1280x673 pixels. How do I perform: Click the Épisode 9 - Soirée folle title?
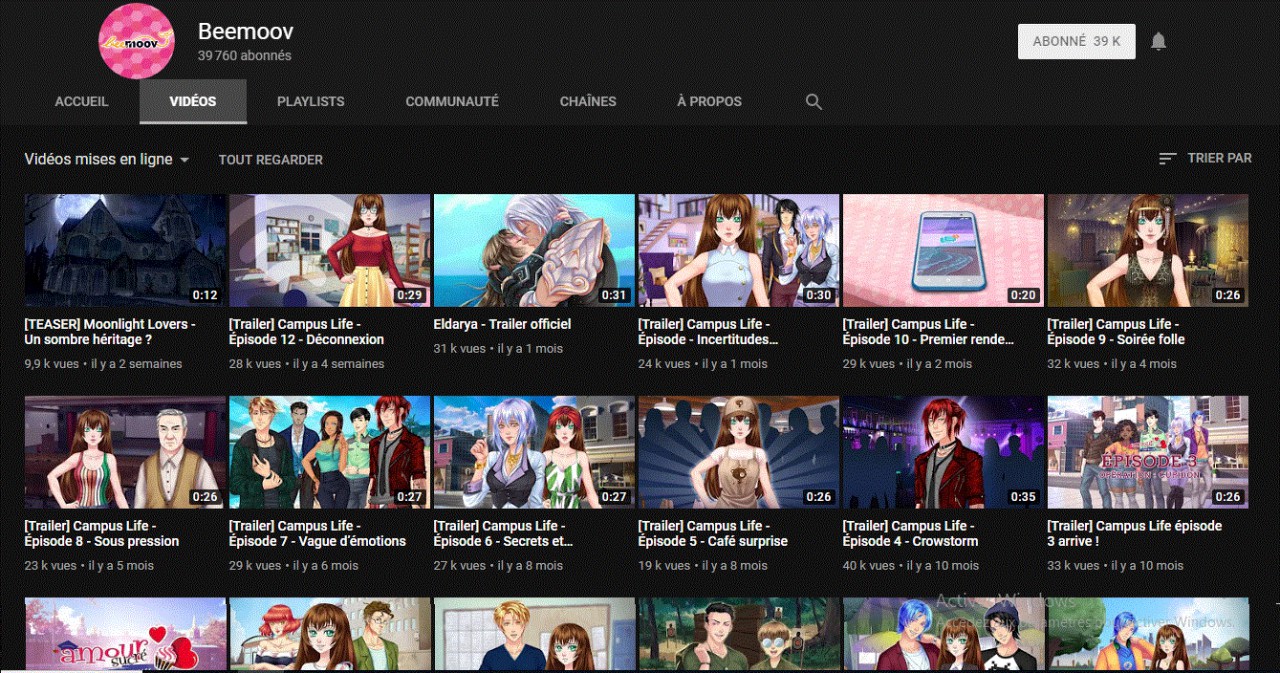(x=1116, y=332)
